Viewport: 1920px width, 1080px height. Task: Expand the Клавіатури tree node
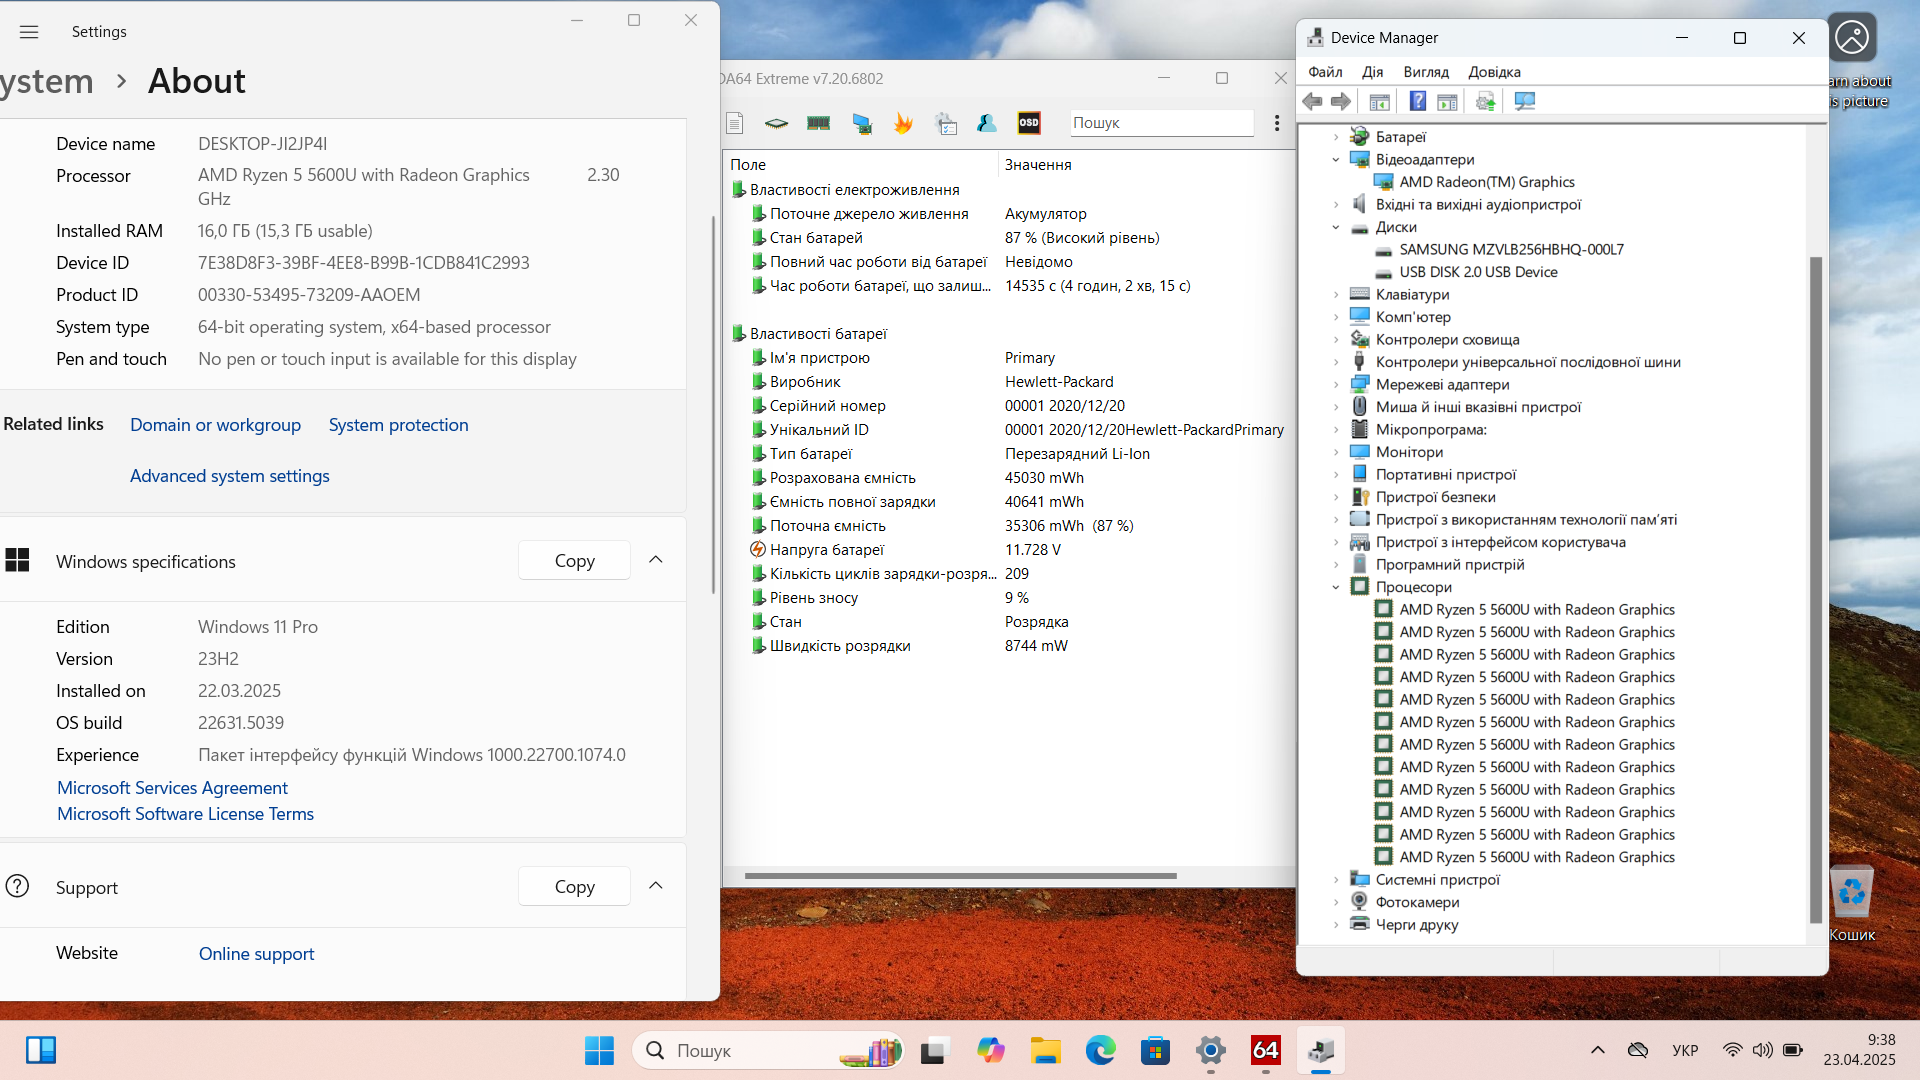[x=1336, y=295]
